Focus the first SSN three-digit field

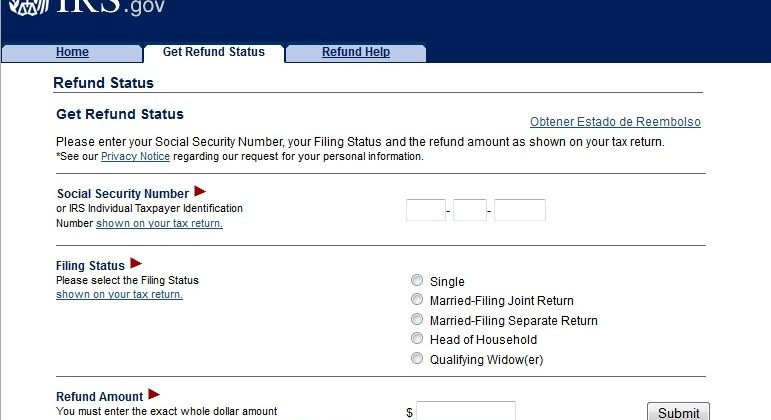(x=426, y=210)
